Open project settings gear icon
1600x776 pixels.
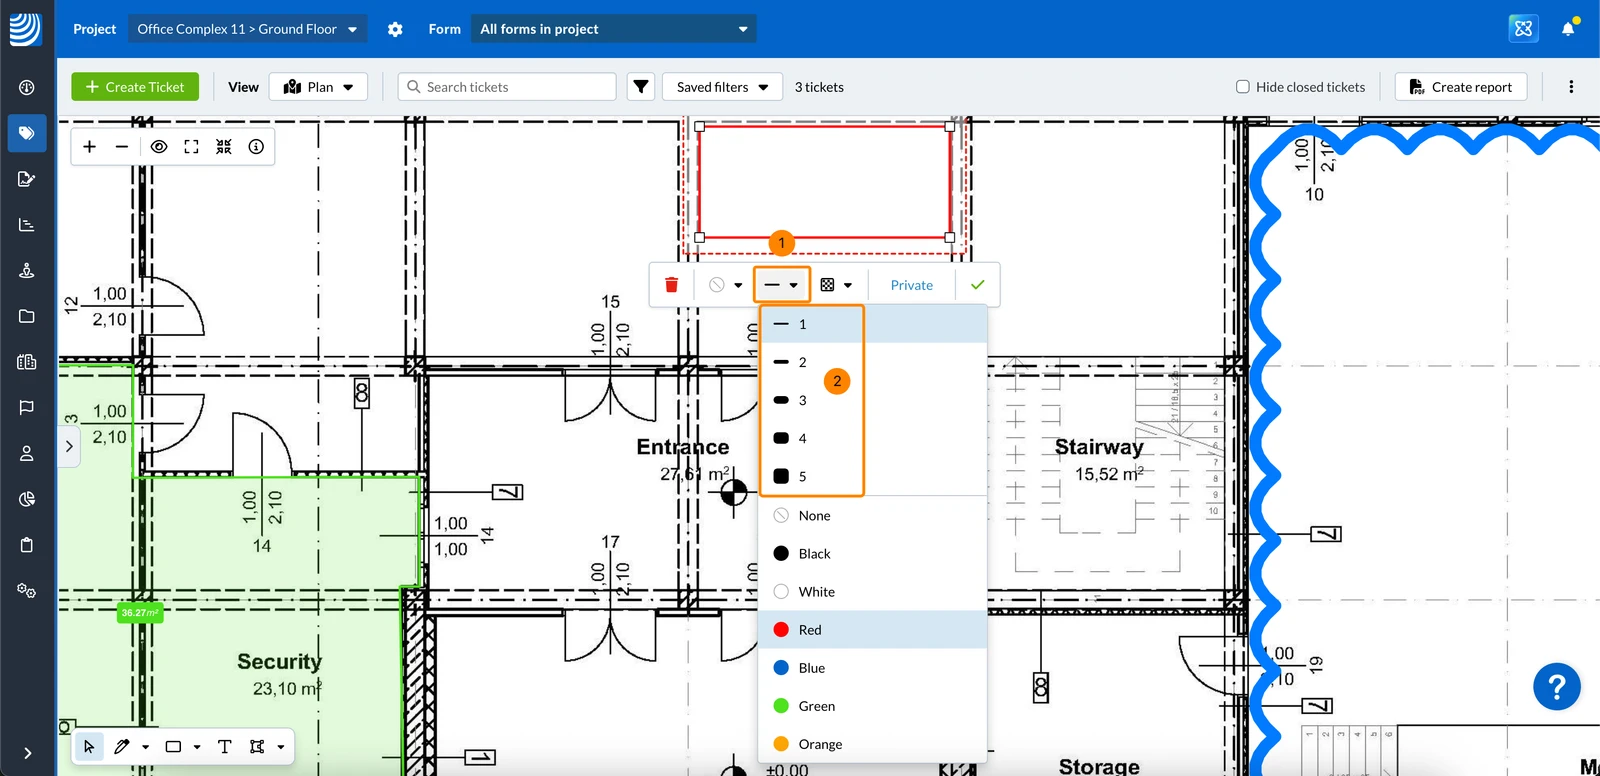[x=395, y=29]
